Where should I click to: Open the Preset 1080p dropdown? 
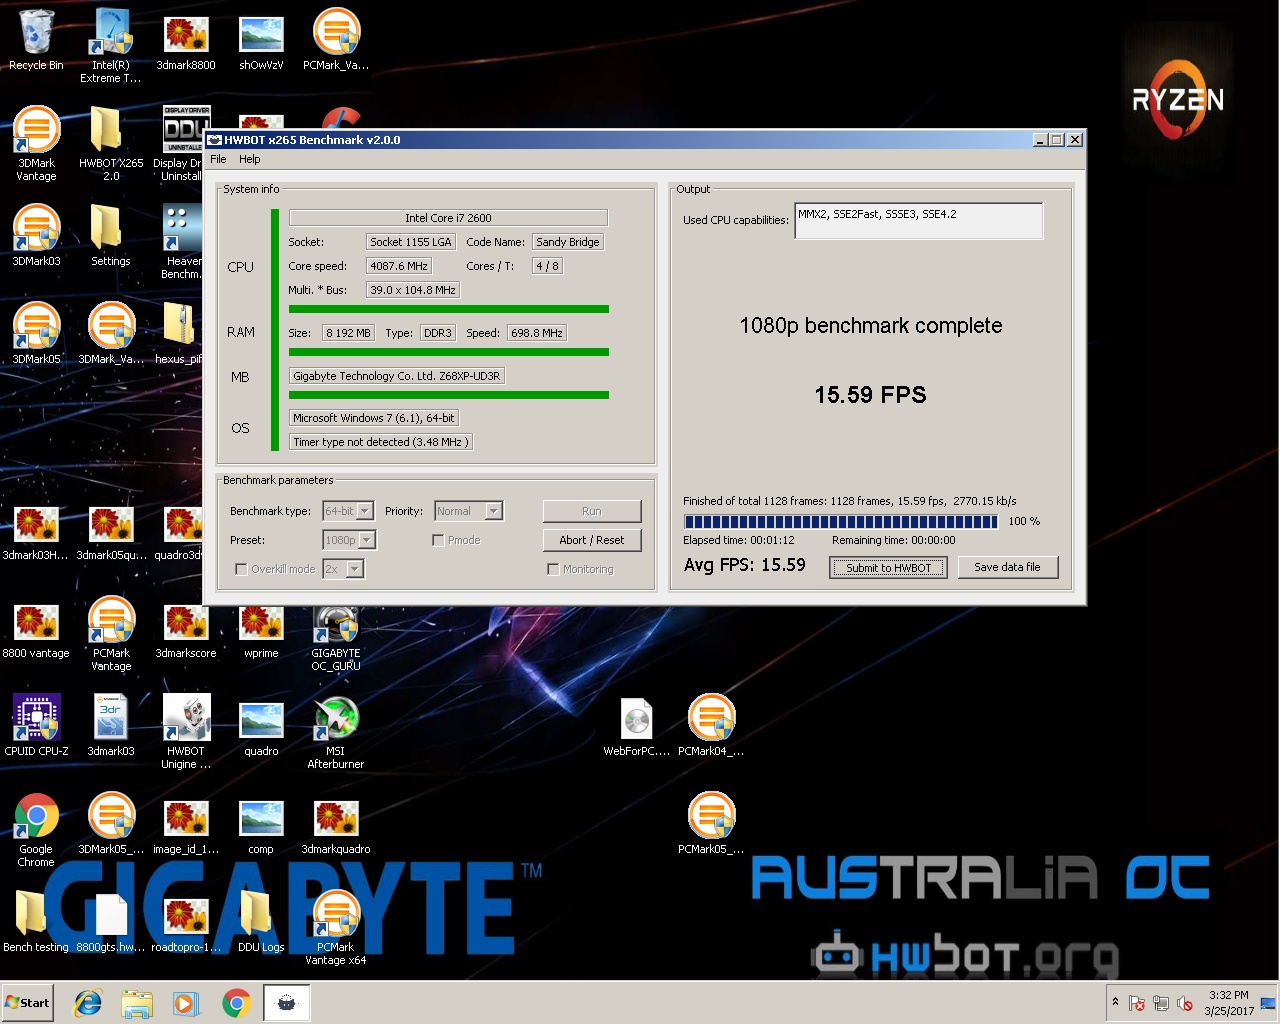pos(349,540)
